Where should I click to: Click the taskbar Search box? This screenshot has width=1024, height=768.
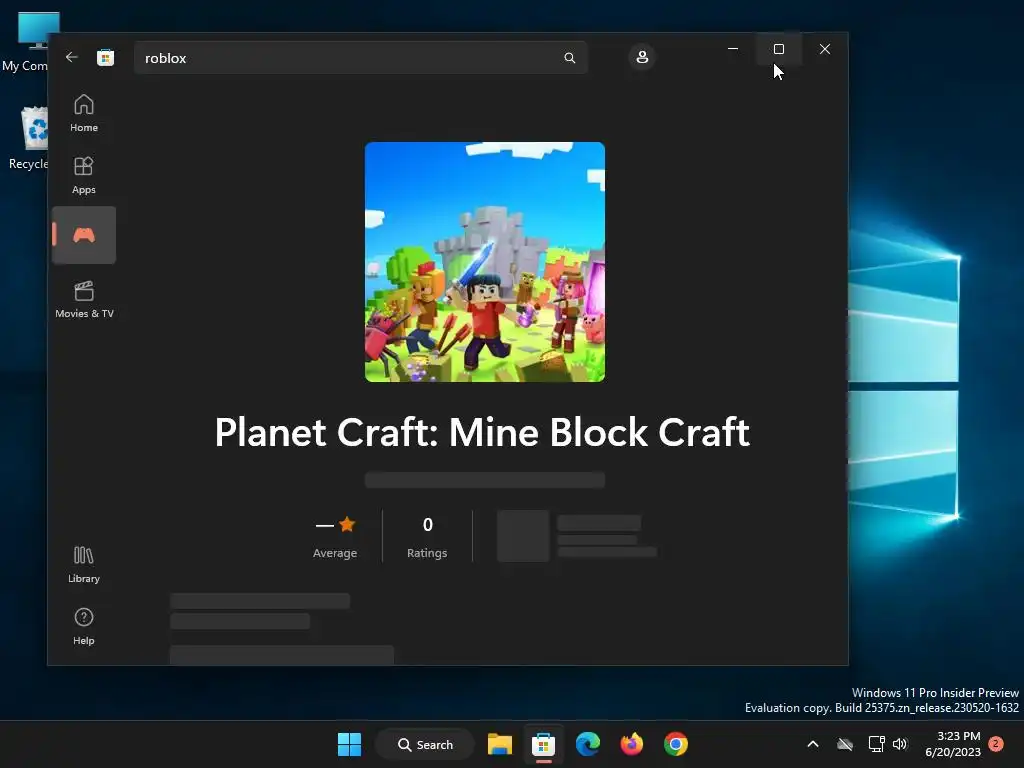tap(424, 744)
